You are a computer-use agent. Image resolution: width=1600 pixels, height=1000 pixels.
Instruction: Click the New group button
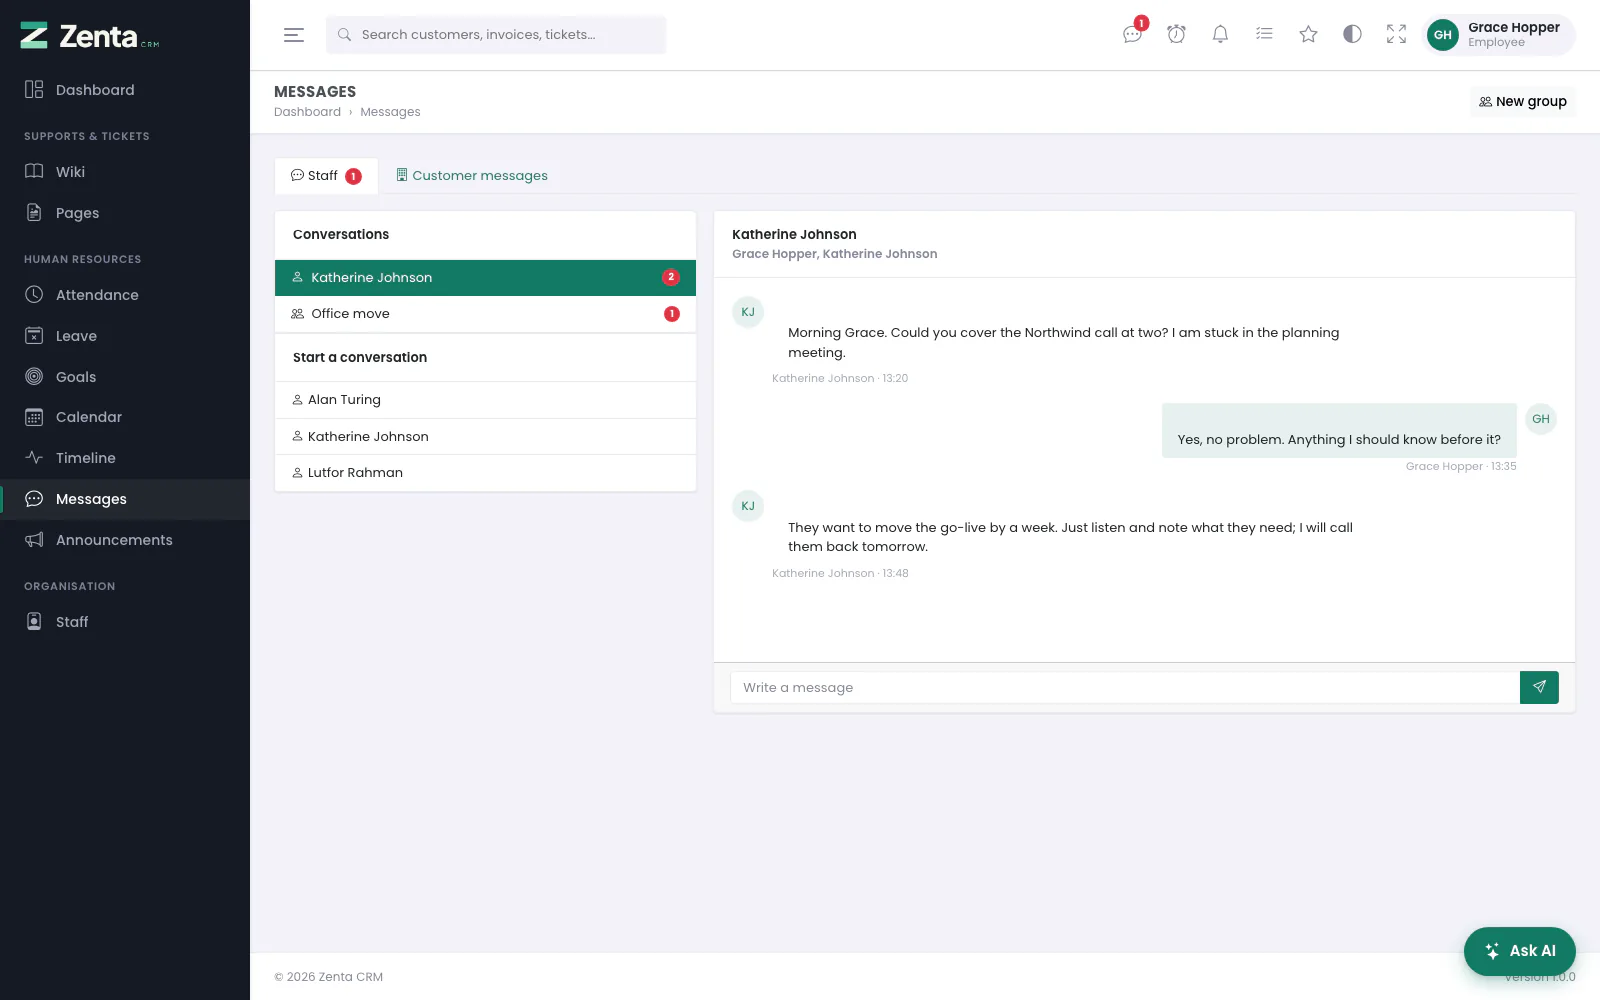1523,102
